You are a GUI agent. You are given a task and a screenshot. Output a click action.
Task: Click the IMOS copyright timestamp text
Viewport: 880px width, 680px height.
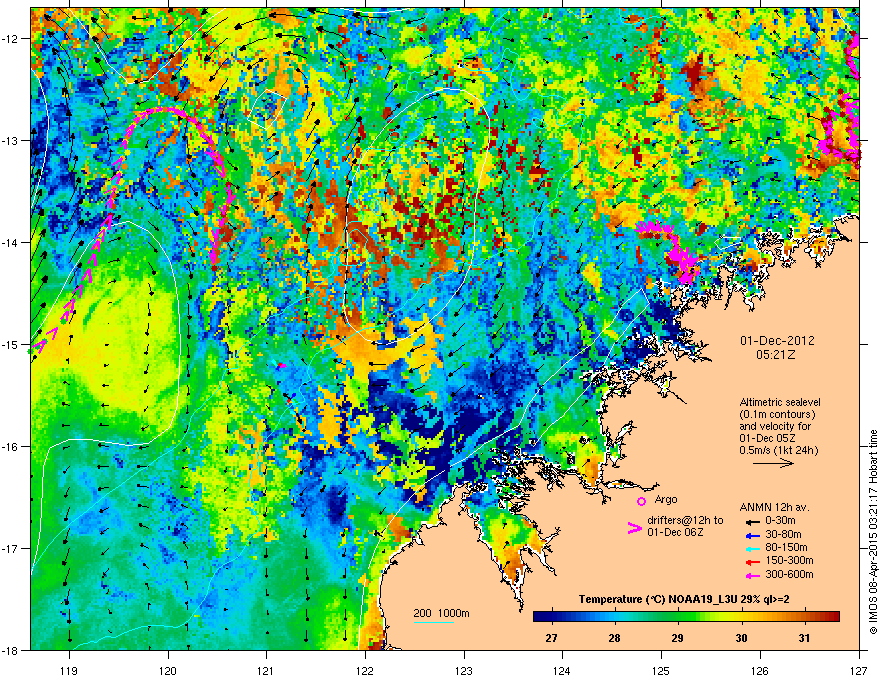(x=873, y=532)
